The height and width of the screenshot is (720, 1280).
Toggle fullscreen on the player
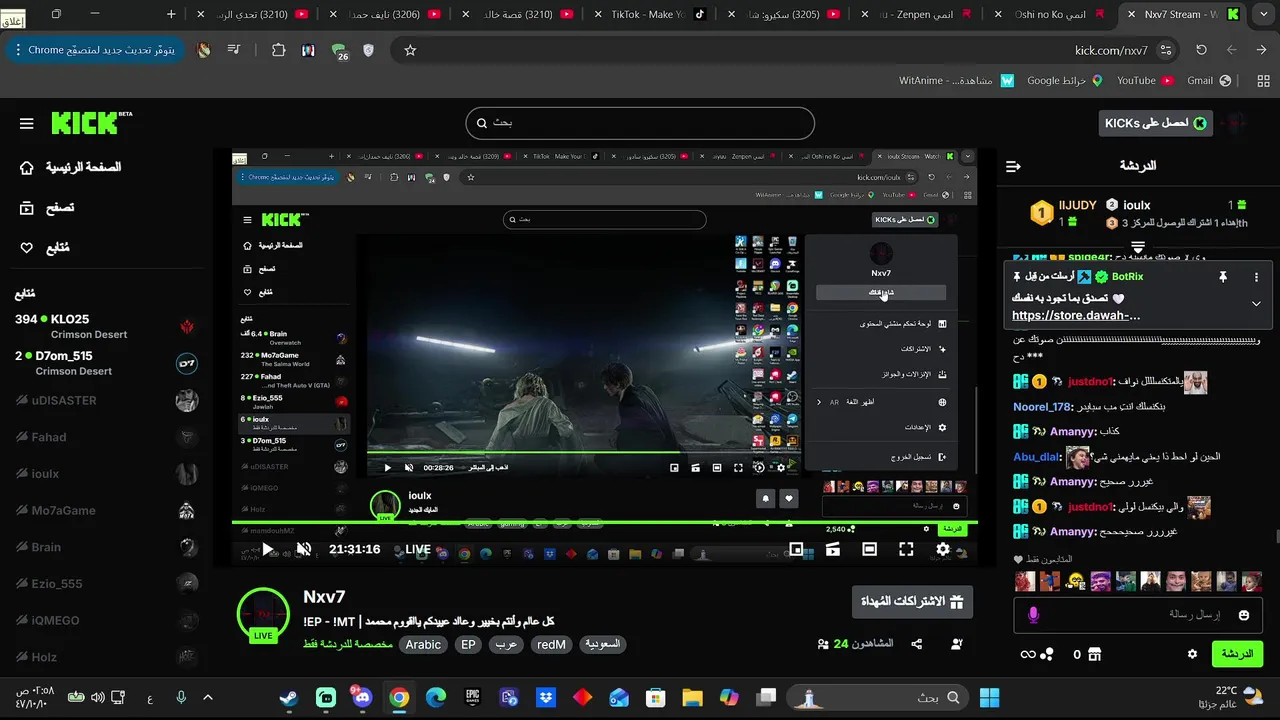click(x=906, y=549)
